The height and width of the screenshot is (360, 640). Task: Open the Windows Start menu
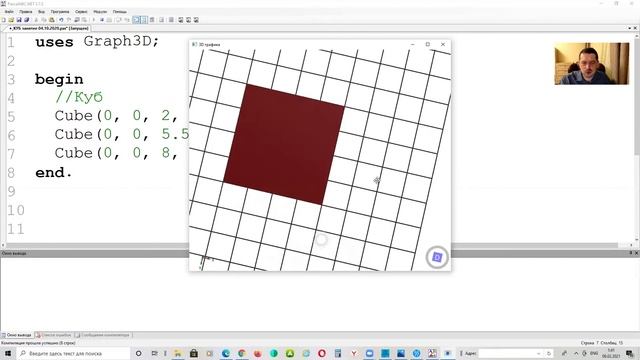tap(8, 353)
